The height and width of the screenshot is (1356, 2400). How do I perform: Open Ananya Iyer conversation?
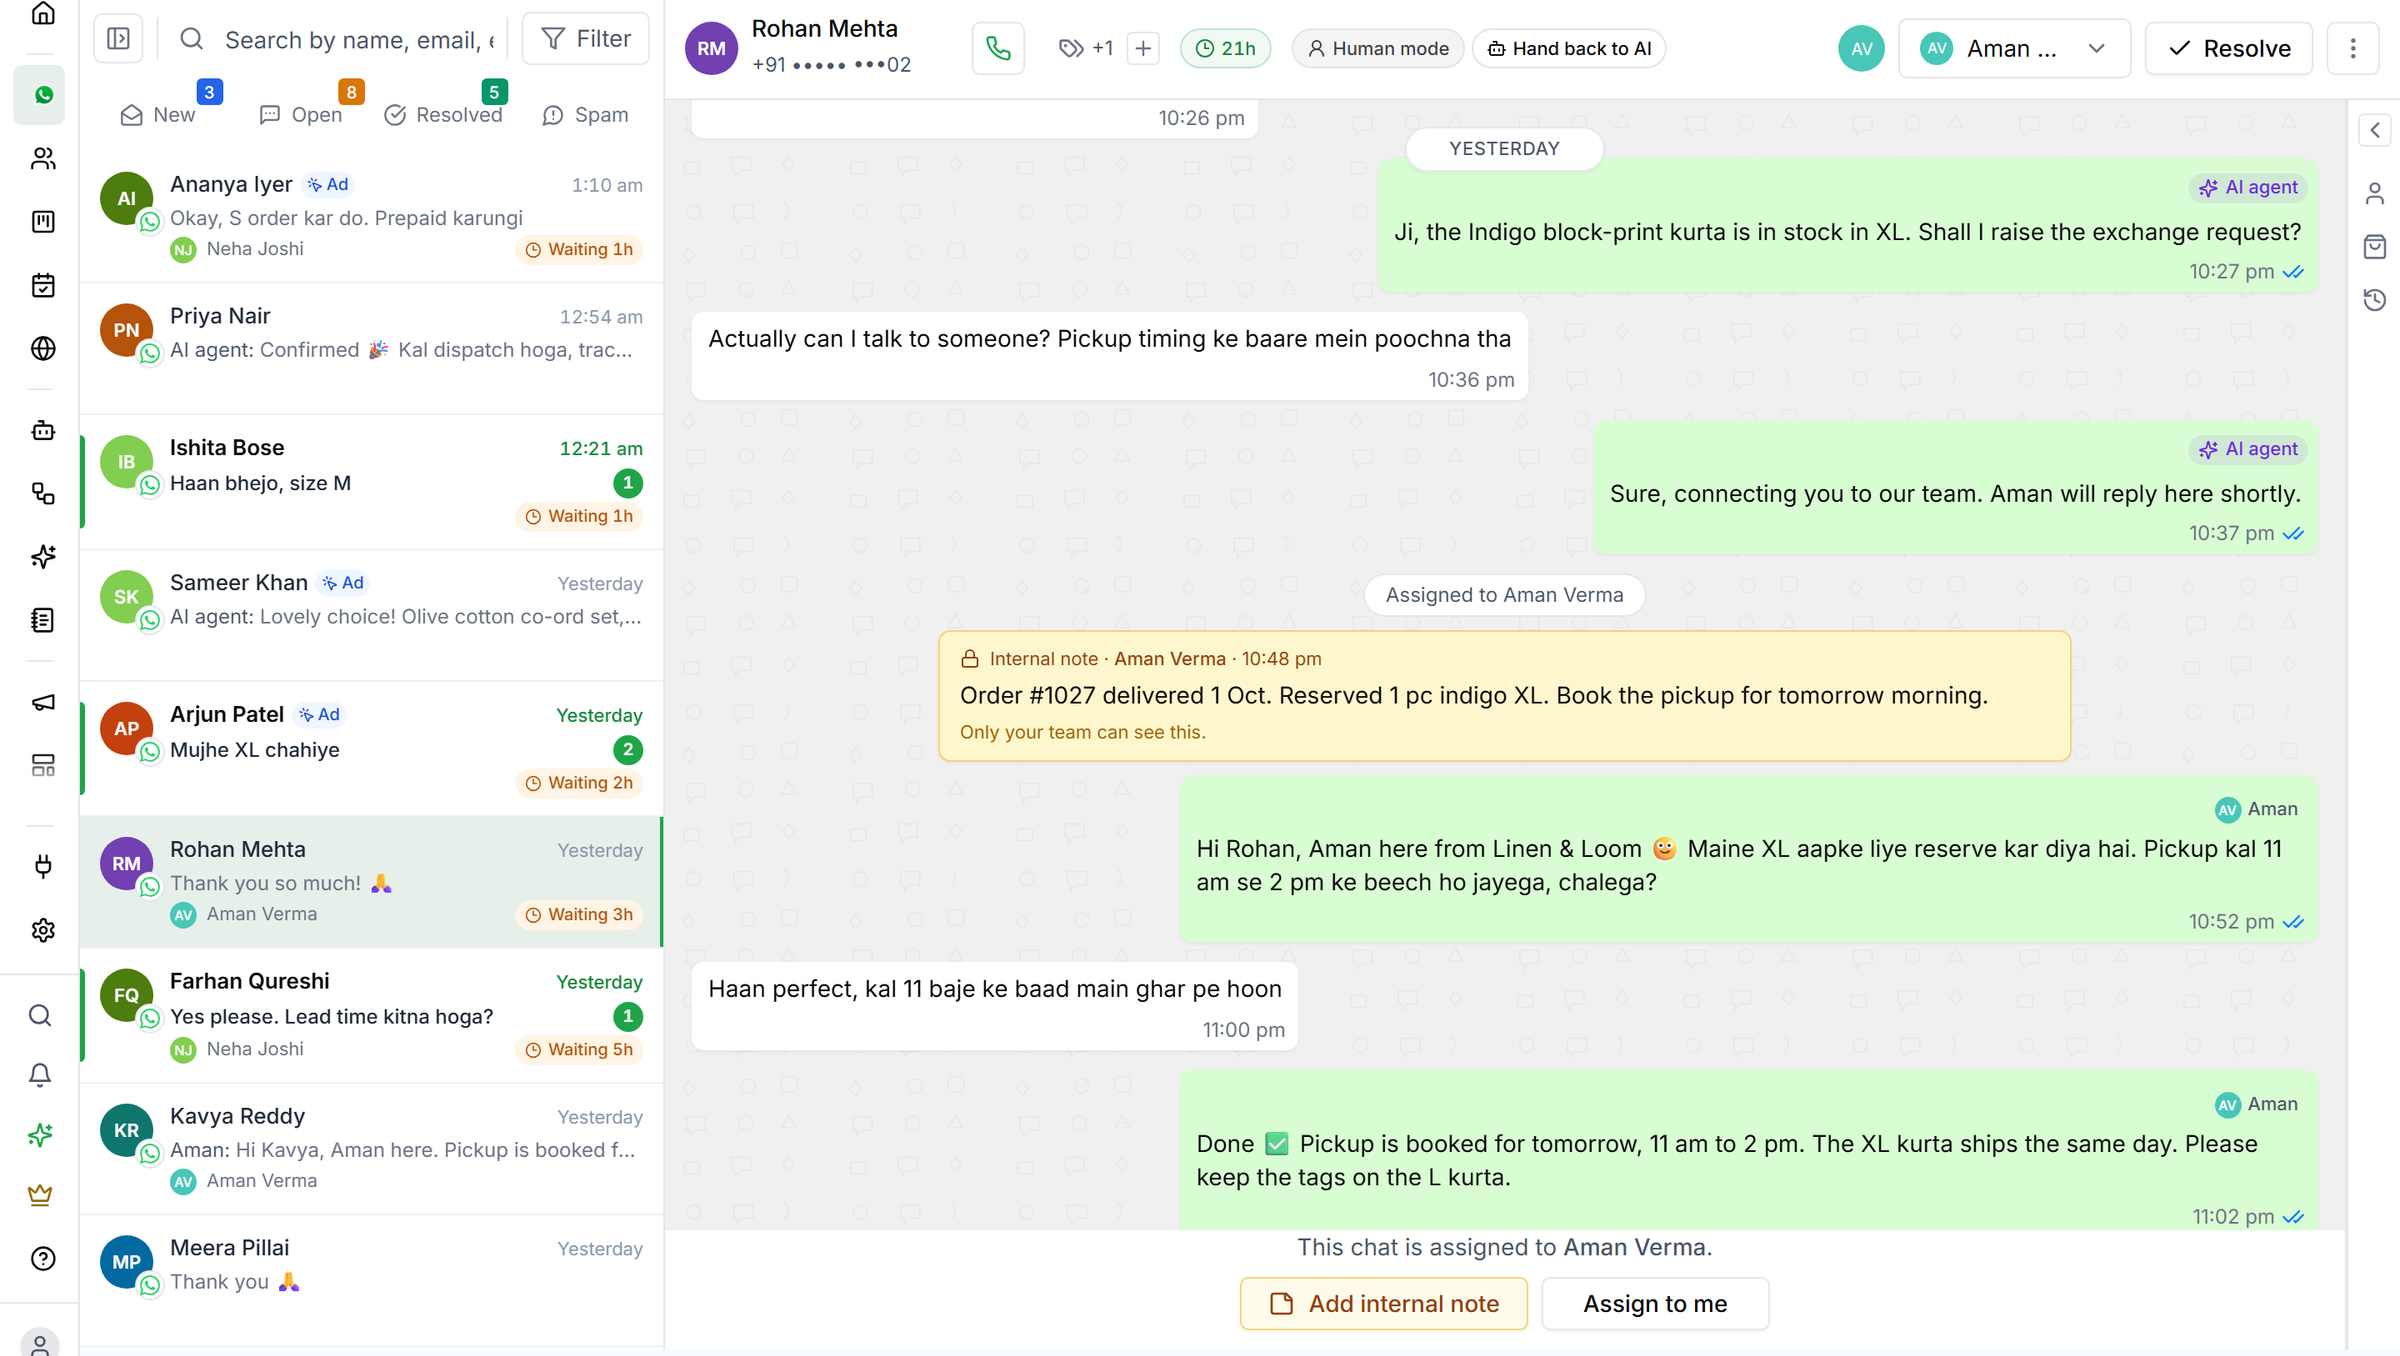click(372, 217)
